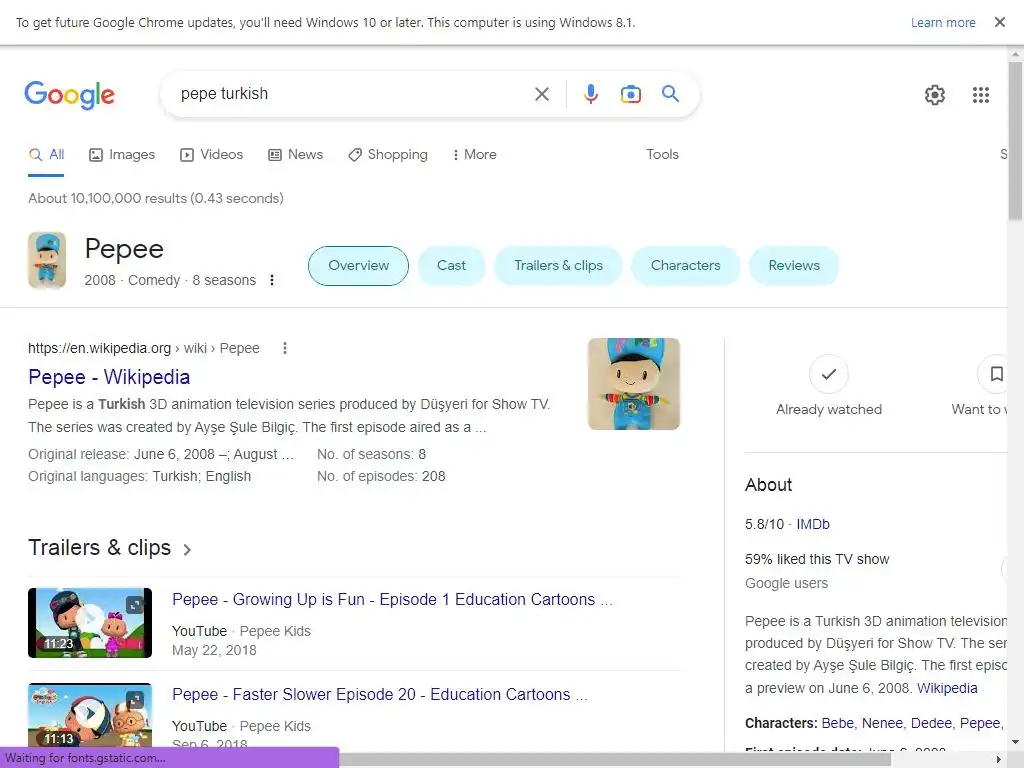Image resolution: width=1024 pixels, height=768 pixels.
Task: Open Faster Slower Episode 20 video link
Action: [379, 694]
